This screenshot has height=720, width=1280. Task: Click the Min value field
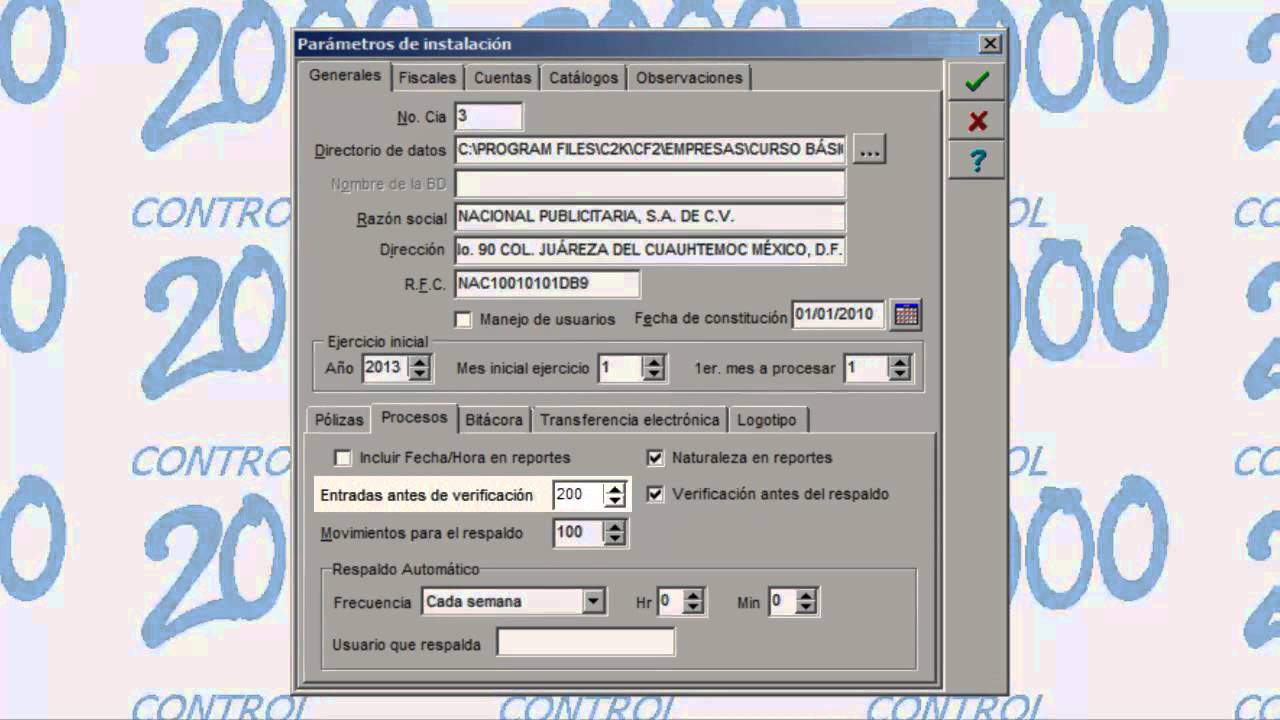pyautogui.click(x=782, y=602)
